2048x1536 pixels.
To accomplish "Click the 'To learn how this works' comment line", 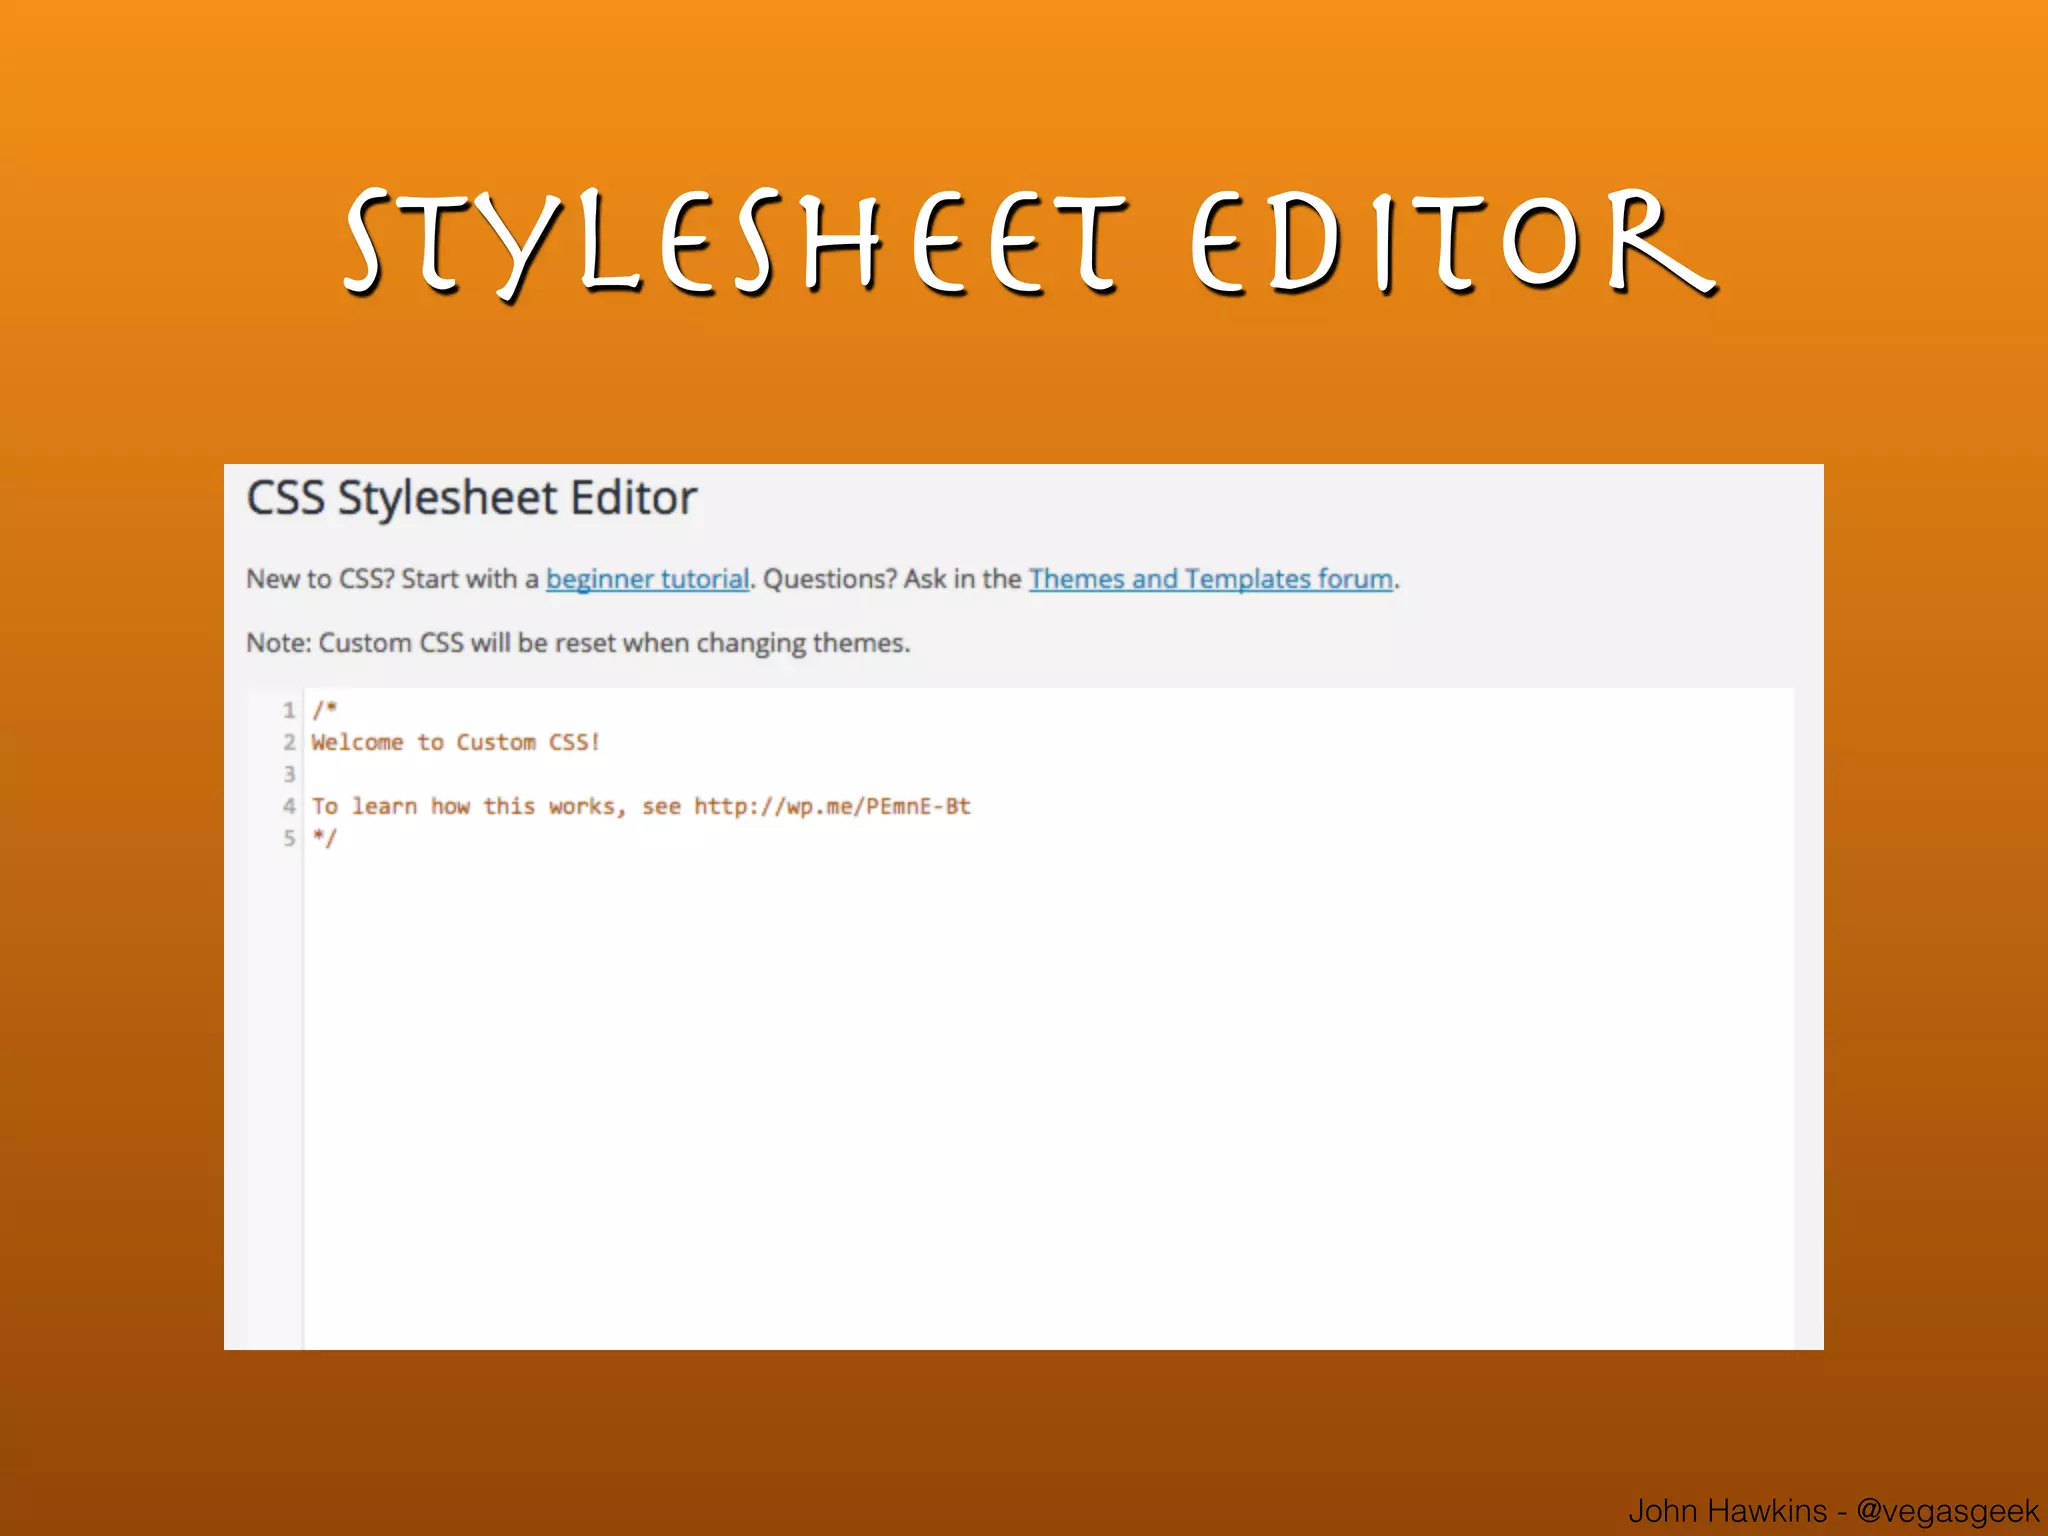I will 640,806.
